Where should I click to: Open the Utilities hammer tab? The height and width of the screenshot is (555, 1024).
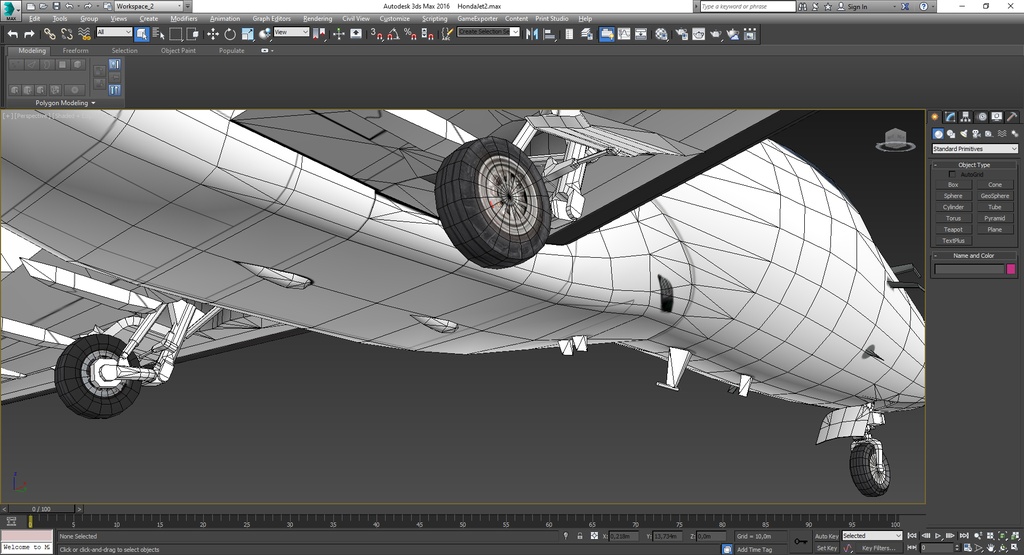[x=1012, y=117]
